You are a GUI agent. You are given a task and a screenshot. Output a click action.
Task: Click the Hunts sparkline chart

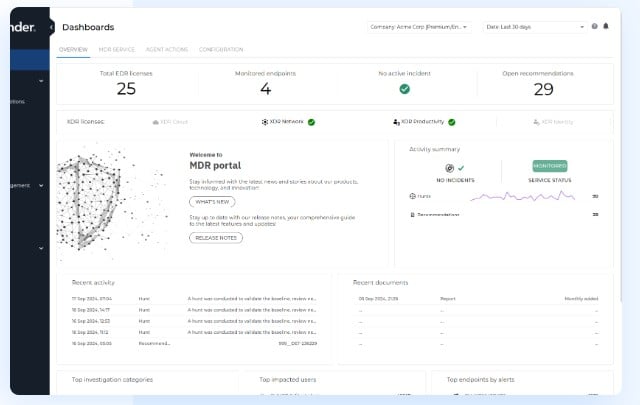(x=522, y=196)
